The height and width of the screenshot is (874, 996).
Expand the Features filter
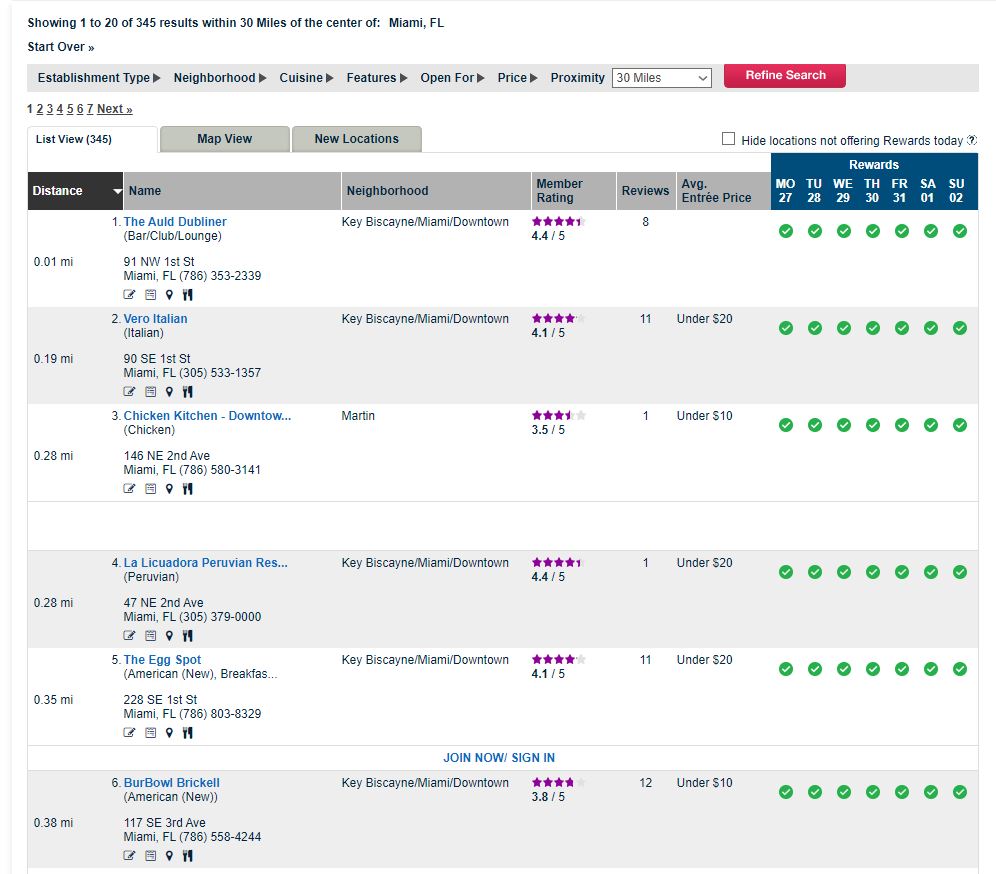[x=377, y=77]
